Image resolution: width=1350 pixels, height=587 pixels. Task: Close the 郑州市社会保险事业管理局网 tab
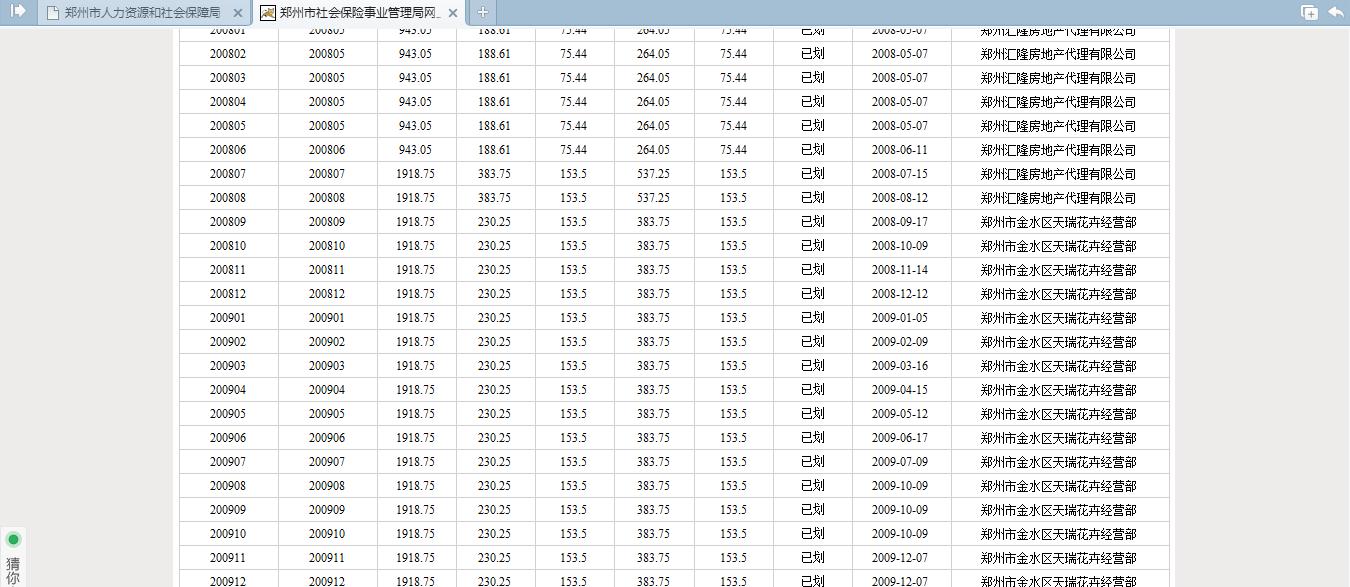(x=453, y=13)
